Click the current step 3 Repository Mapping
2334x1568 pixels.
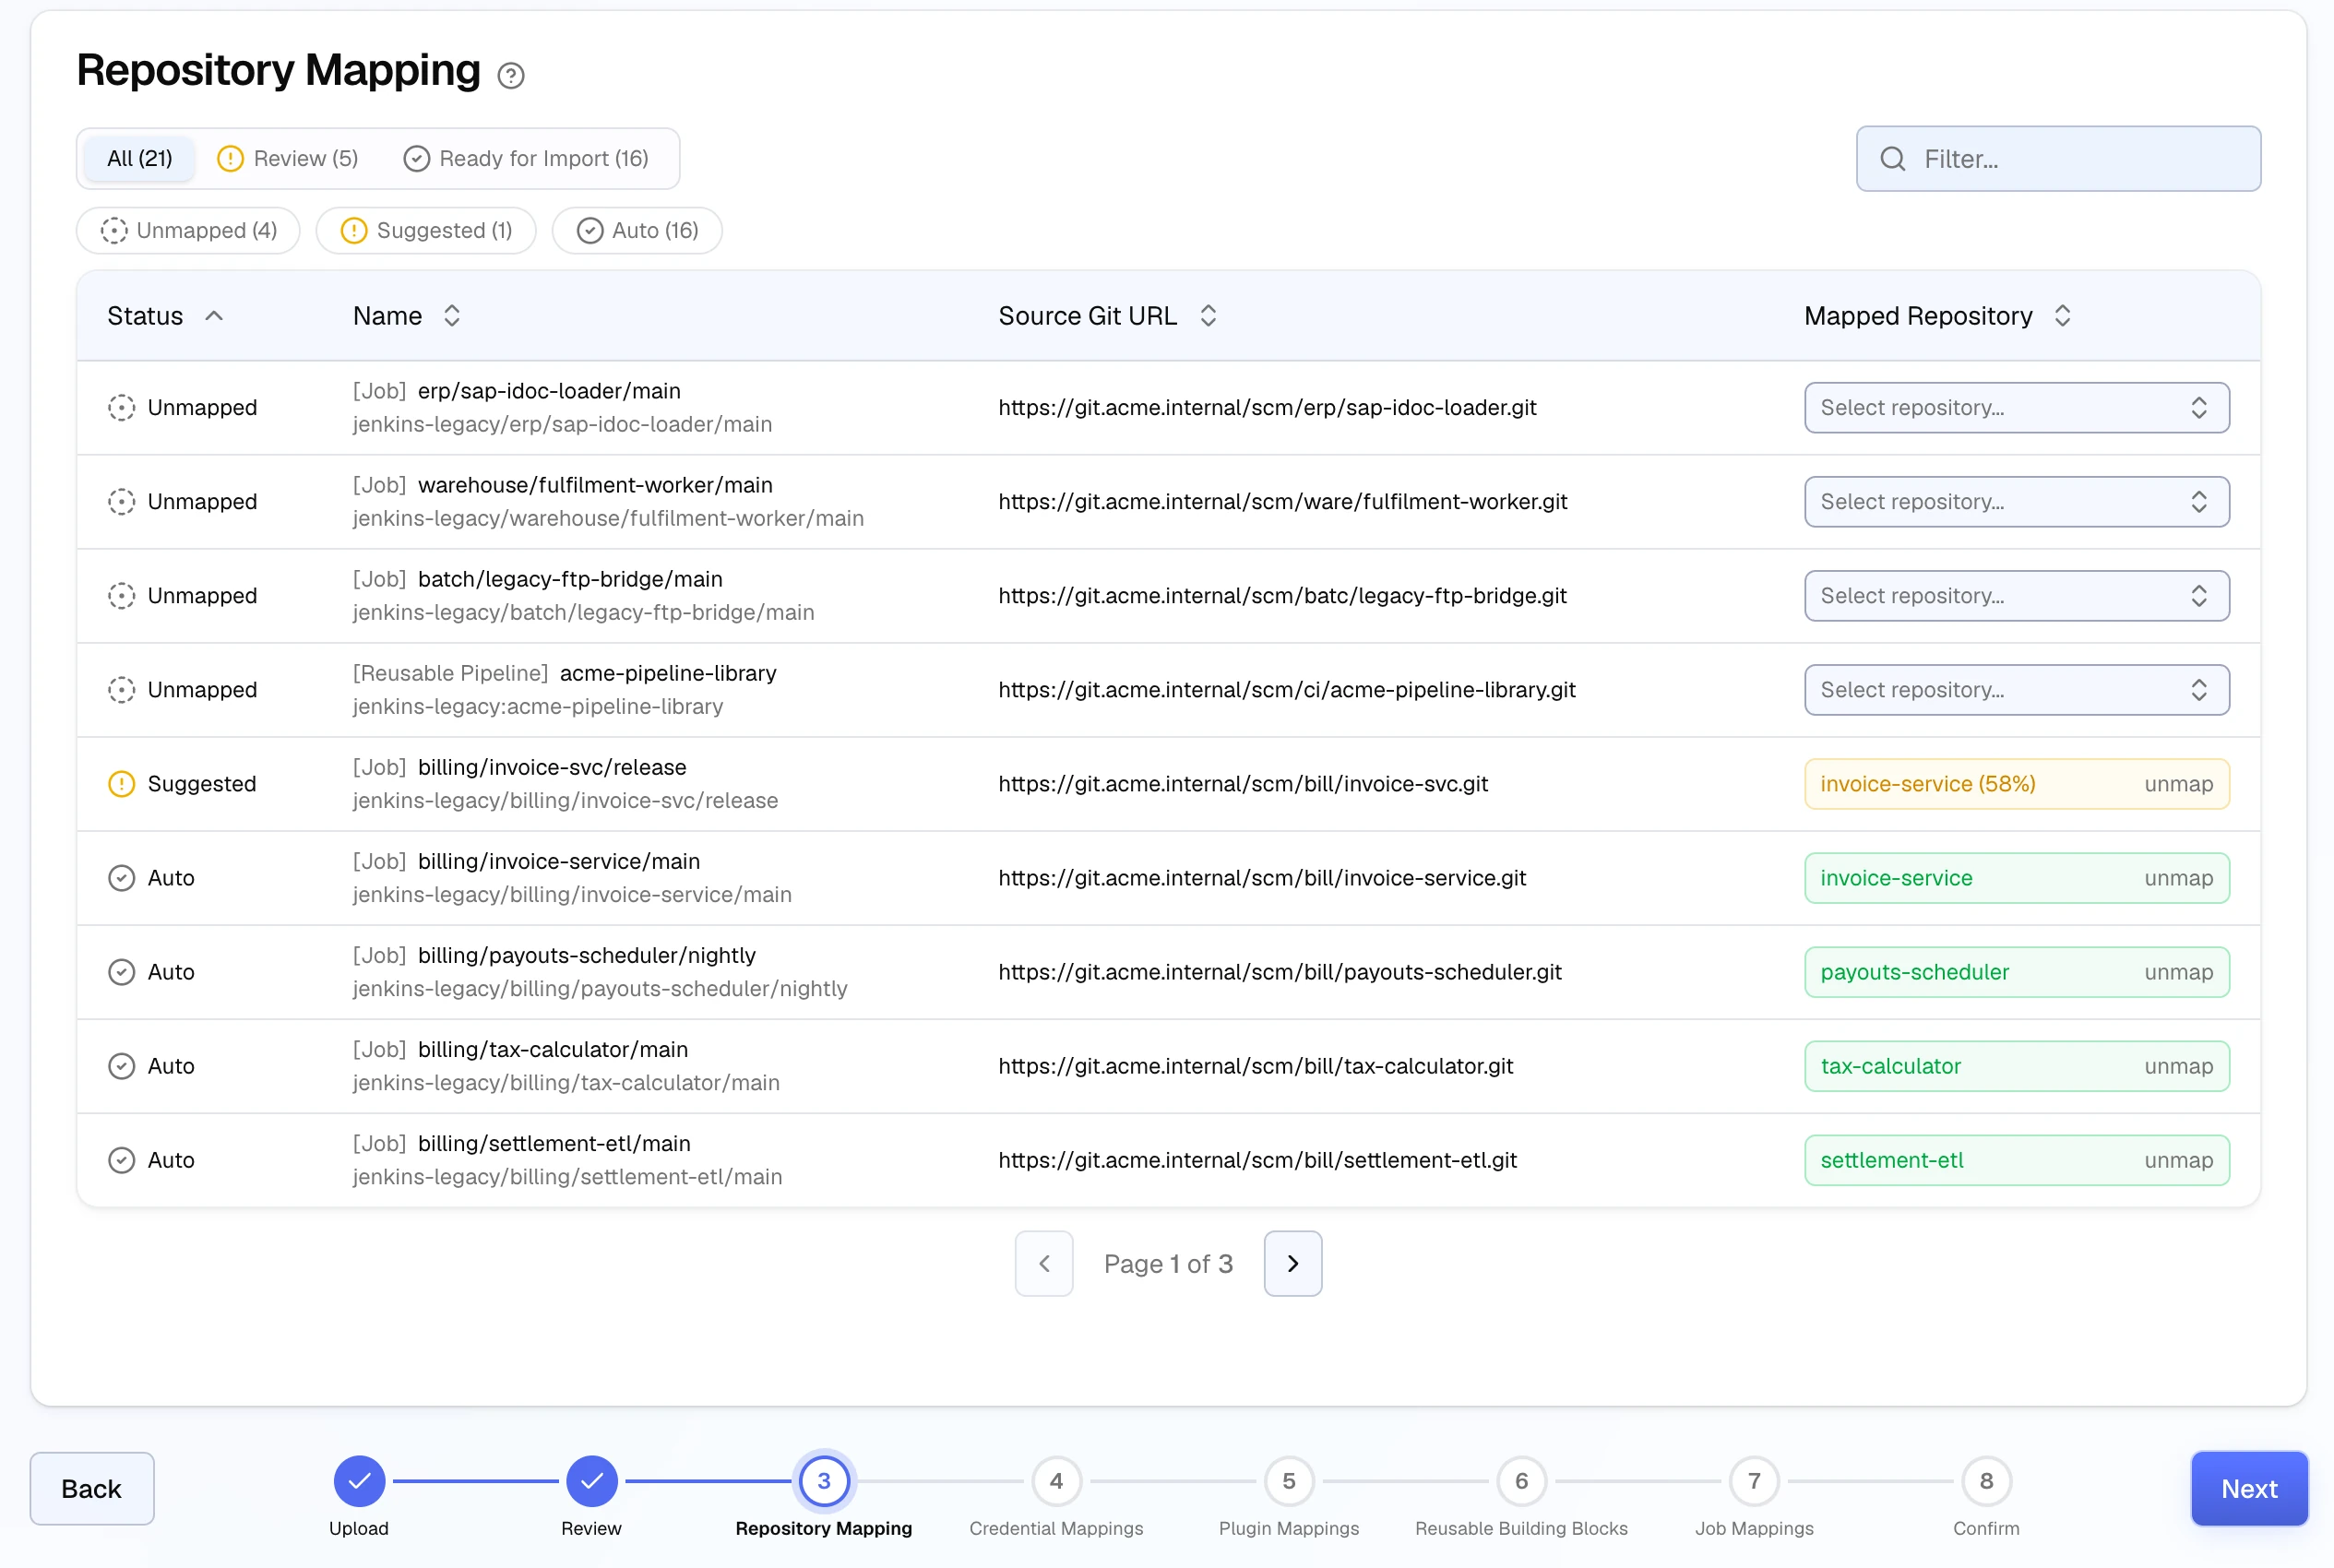pos(824,1481)
